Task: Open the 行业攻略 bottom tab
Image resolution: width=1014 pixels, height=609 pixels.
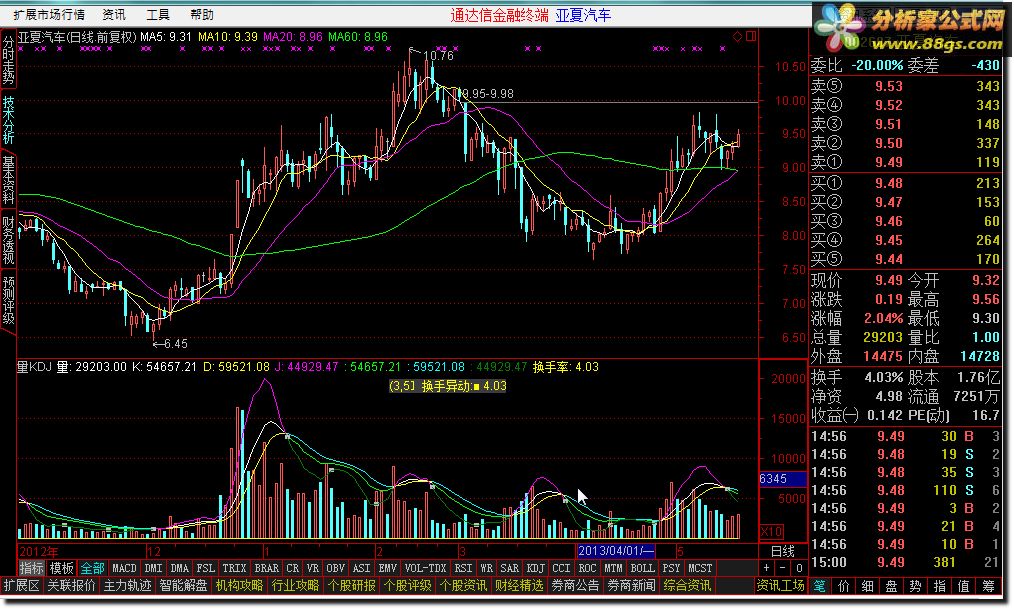Action: pos(296,586)
